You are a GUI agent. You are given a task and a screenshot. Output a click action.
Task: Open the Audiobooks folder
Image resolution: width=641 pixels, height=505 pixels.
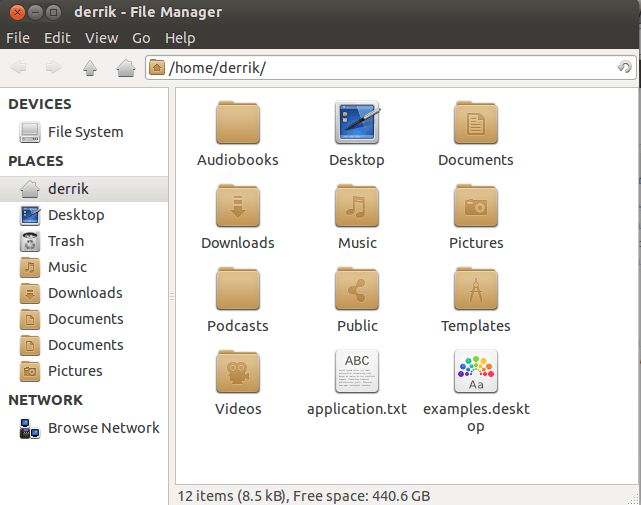pyautogui.click(x=238, y=124)
